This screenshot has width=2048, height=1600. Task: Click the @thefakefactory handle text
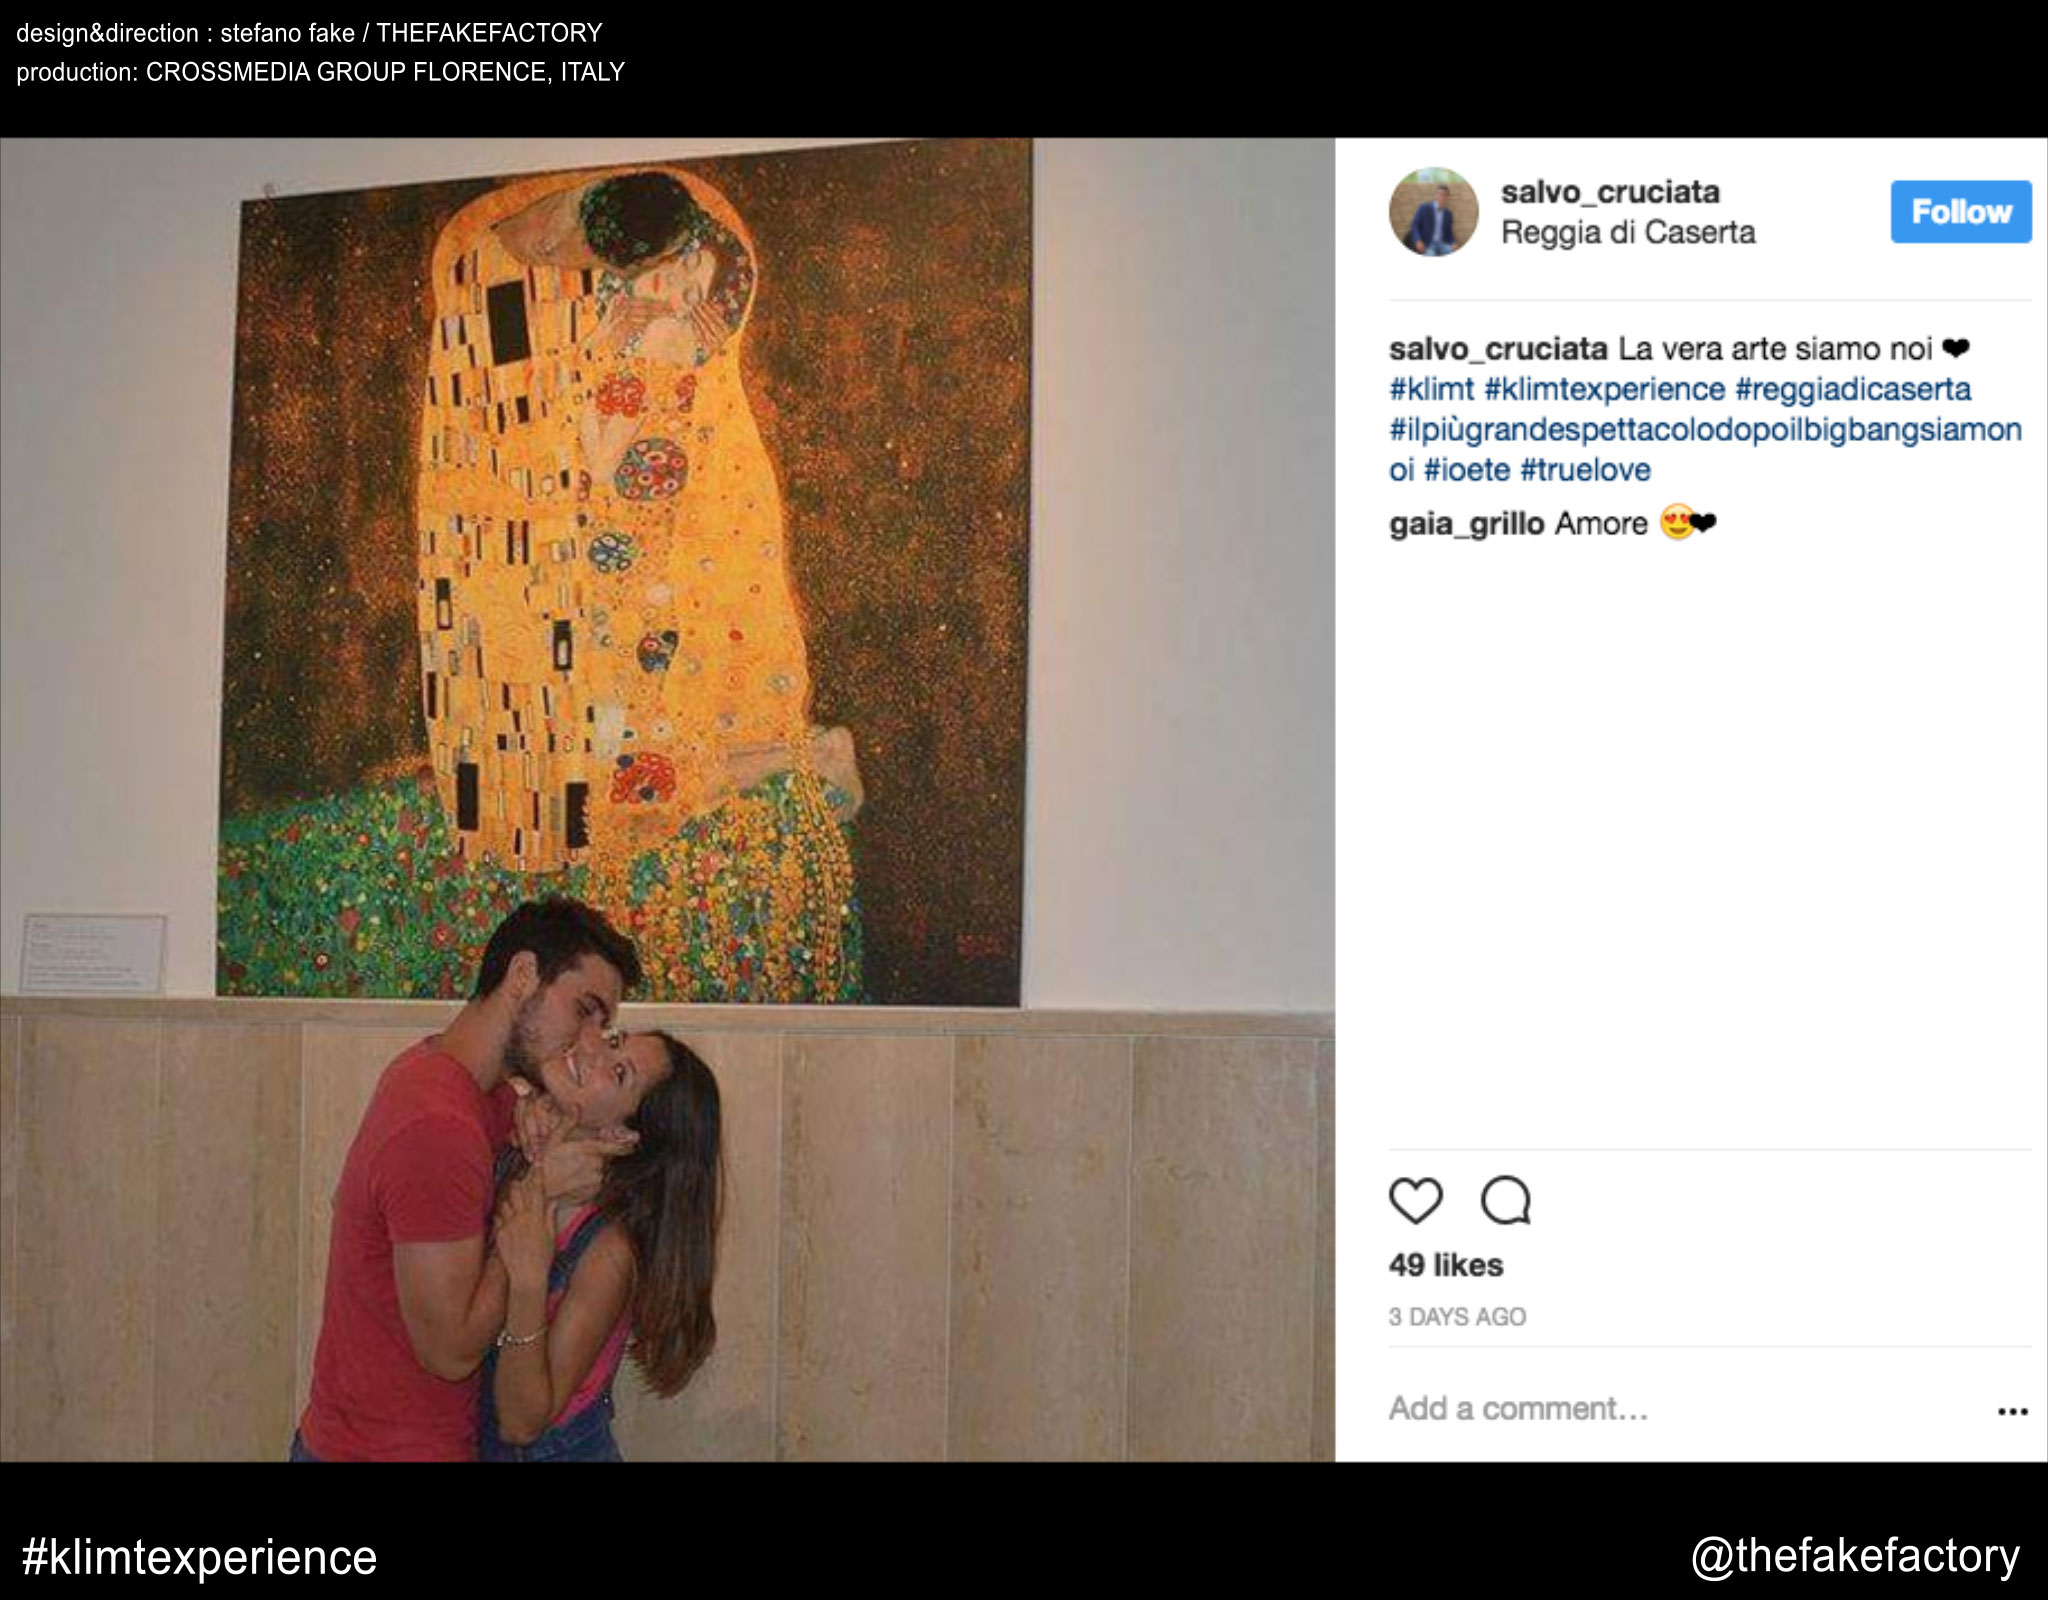pyautogui.click(x=1855, y=1557)
